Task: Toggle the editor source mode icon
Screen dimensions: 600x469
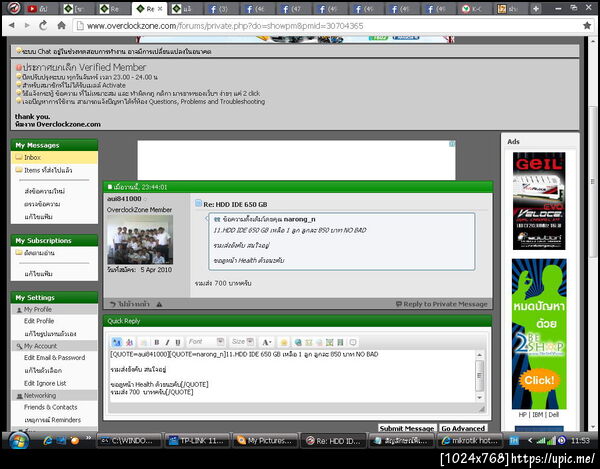Action: pyautogui.click(x=116, y=342)
